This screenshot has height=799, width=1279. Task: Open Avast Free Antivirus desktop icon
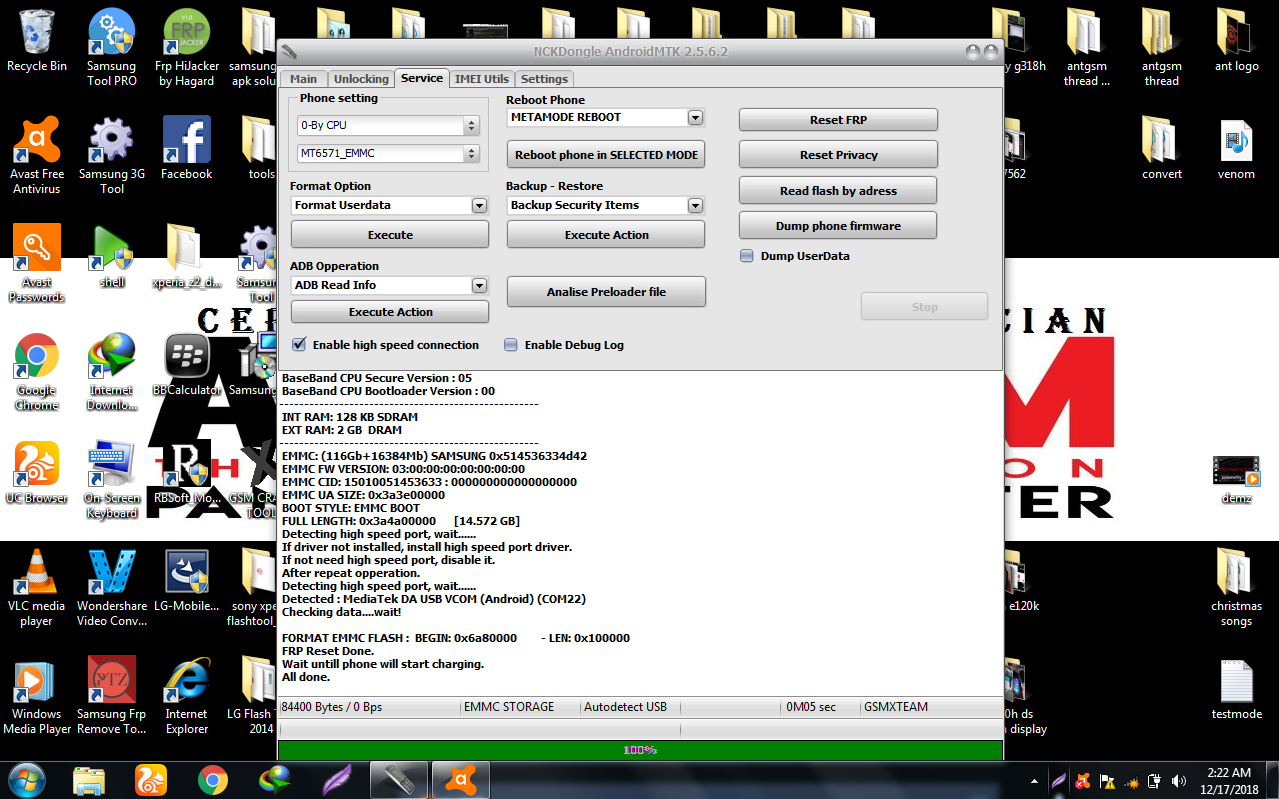click(37, 156)
